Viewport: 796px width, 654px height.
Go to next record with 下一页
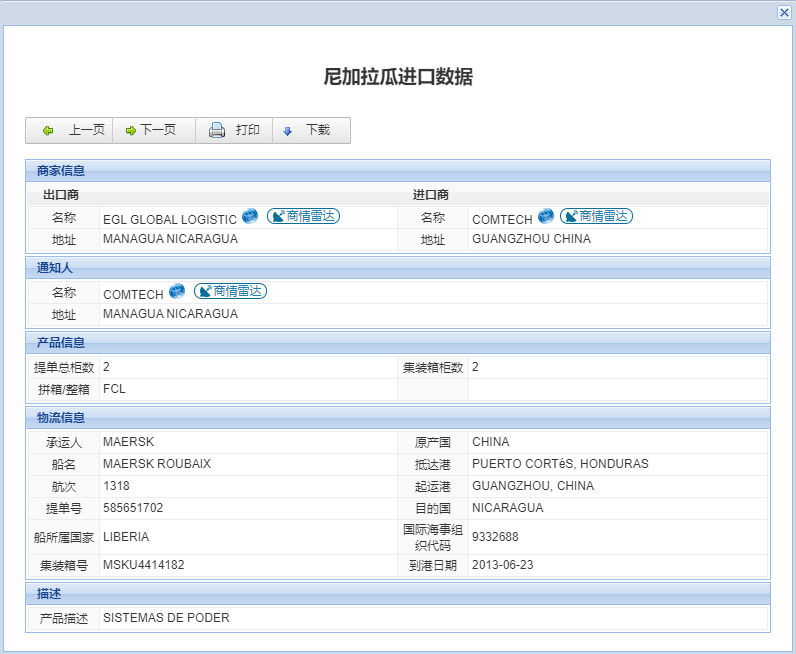click(153, 130)
